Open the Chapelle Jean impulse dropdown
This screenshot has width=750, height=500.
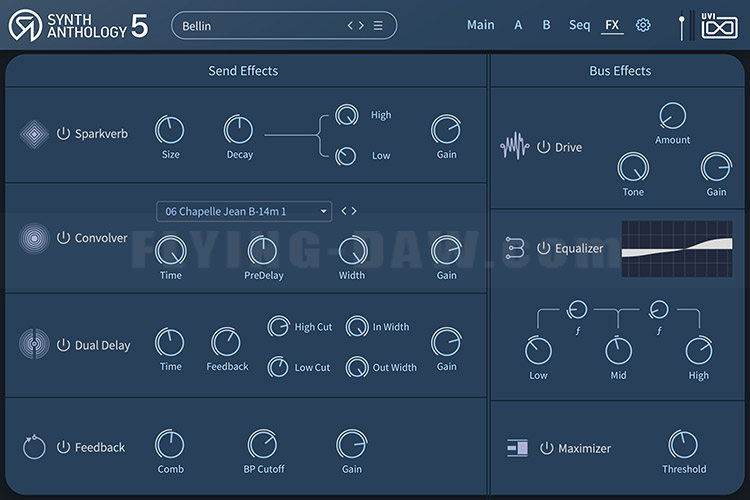click(x=244, y=211)
